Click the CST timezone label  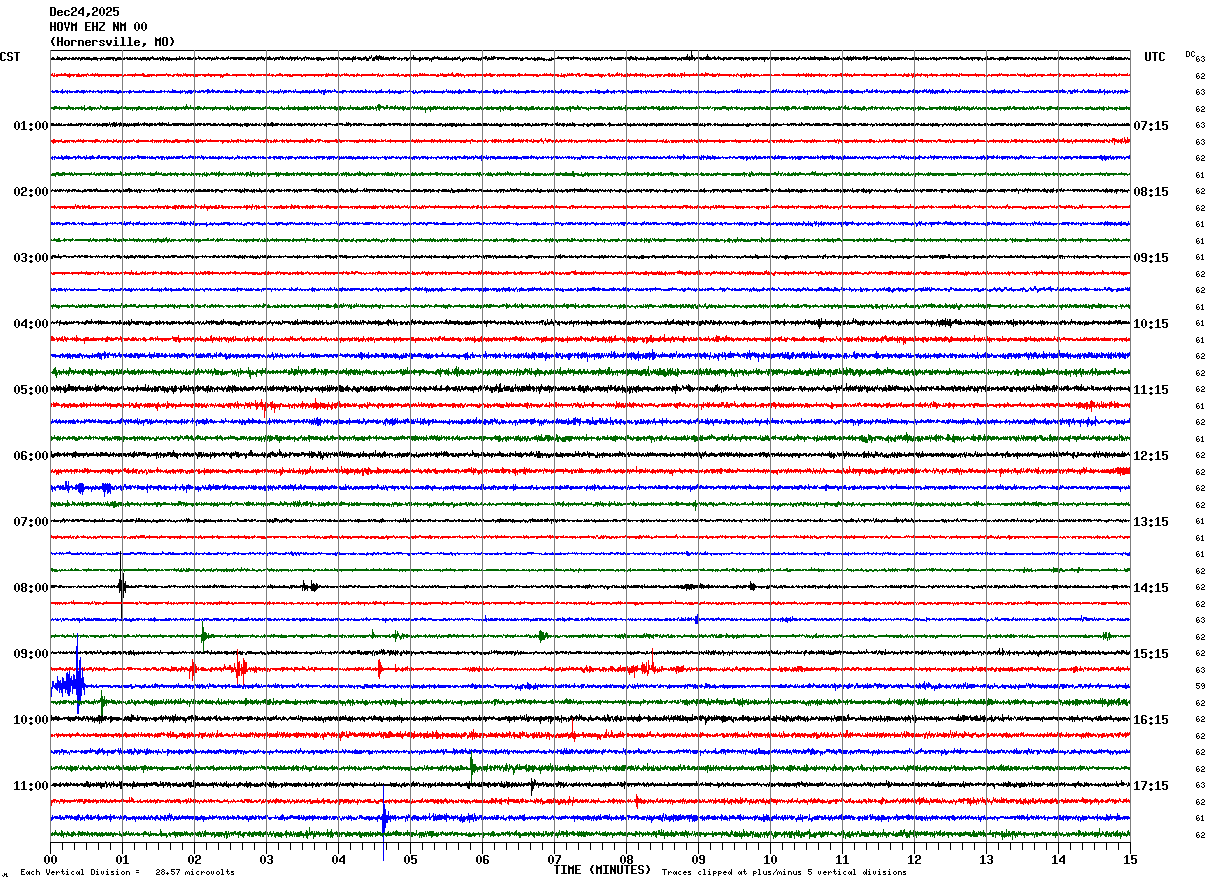[x=10, y=57]
